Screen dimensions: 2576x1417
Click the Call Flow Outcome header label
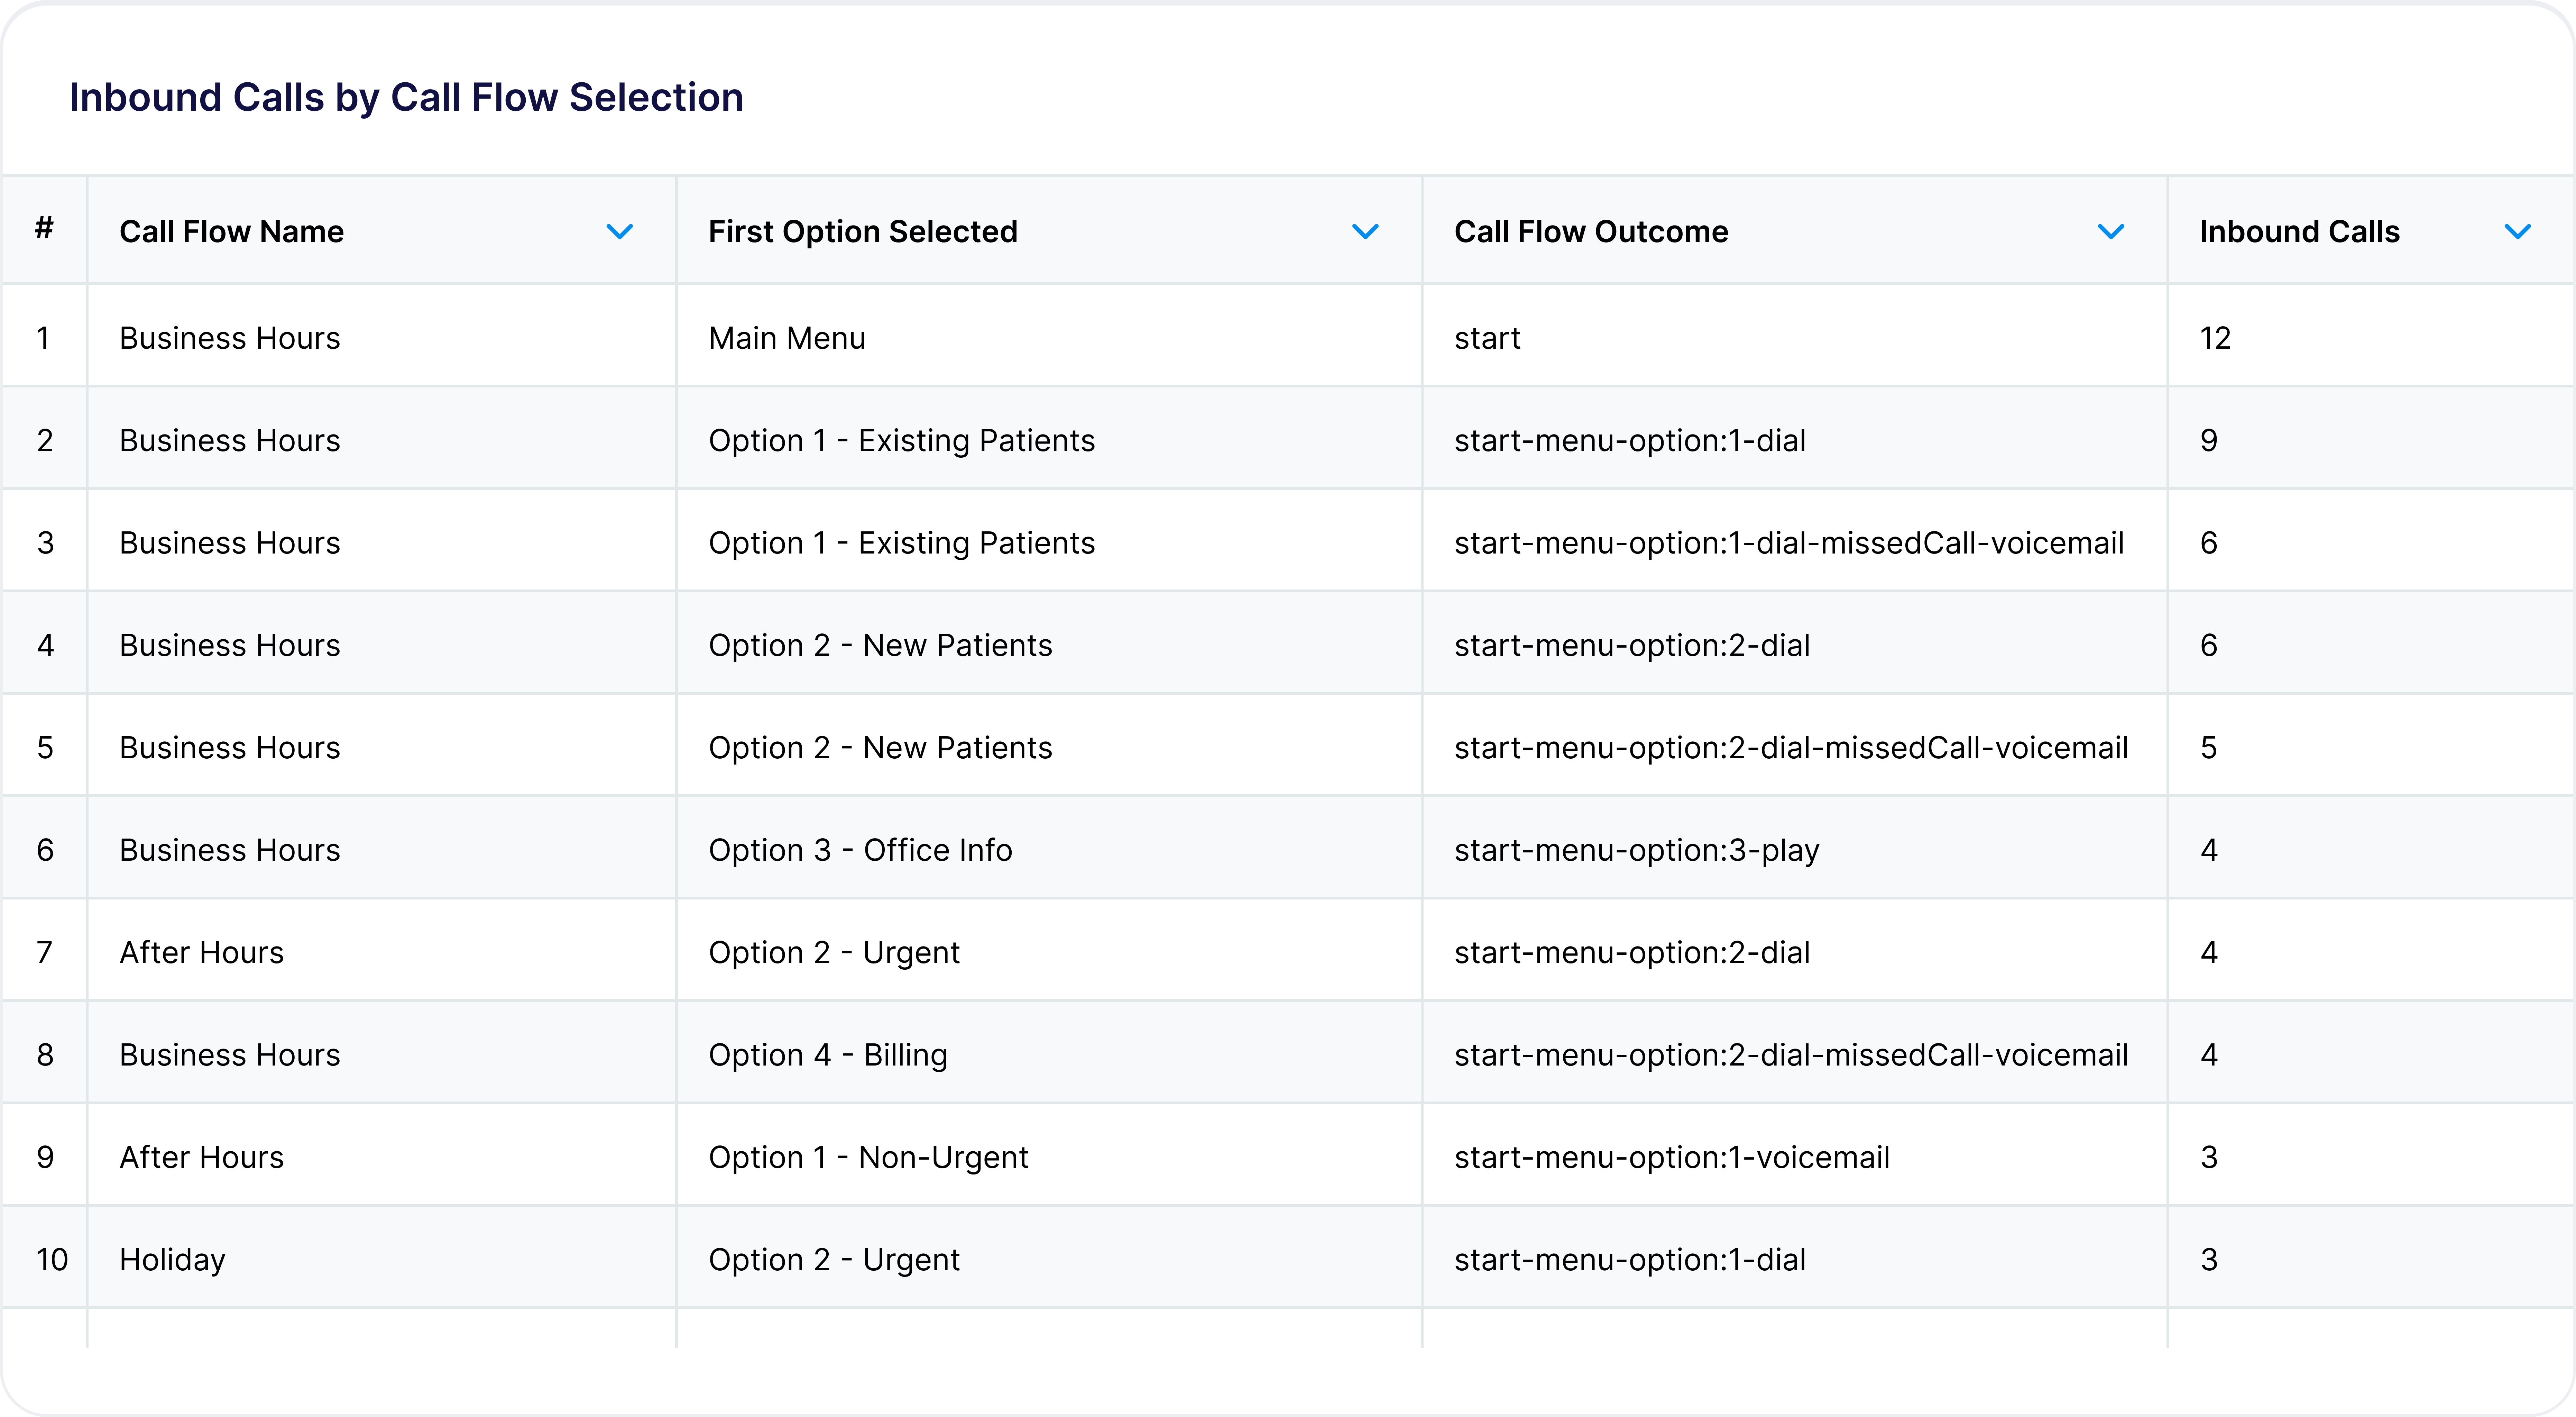click(1591, 232)
